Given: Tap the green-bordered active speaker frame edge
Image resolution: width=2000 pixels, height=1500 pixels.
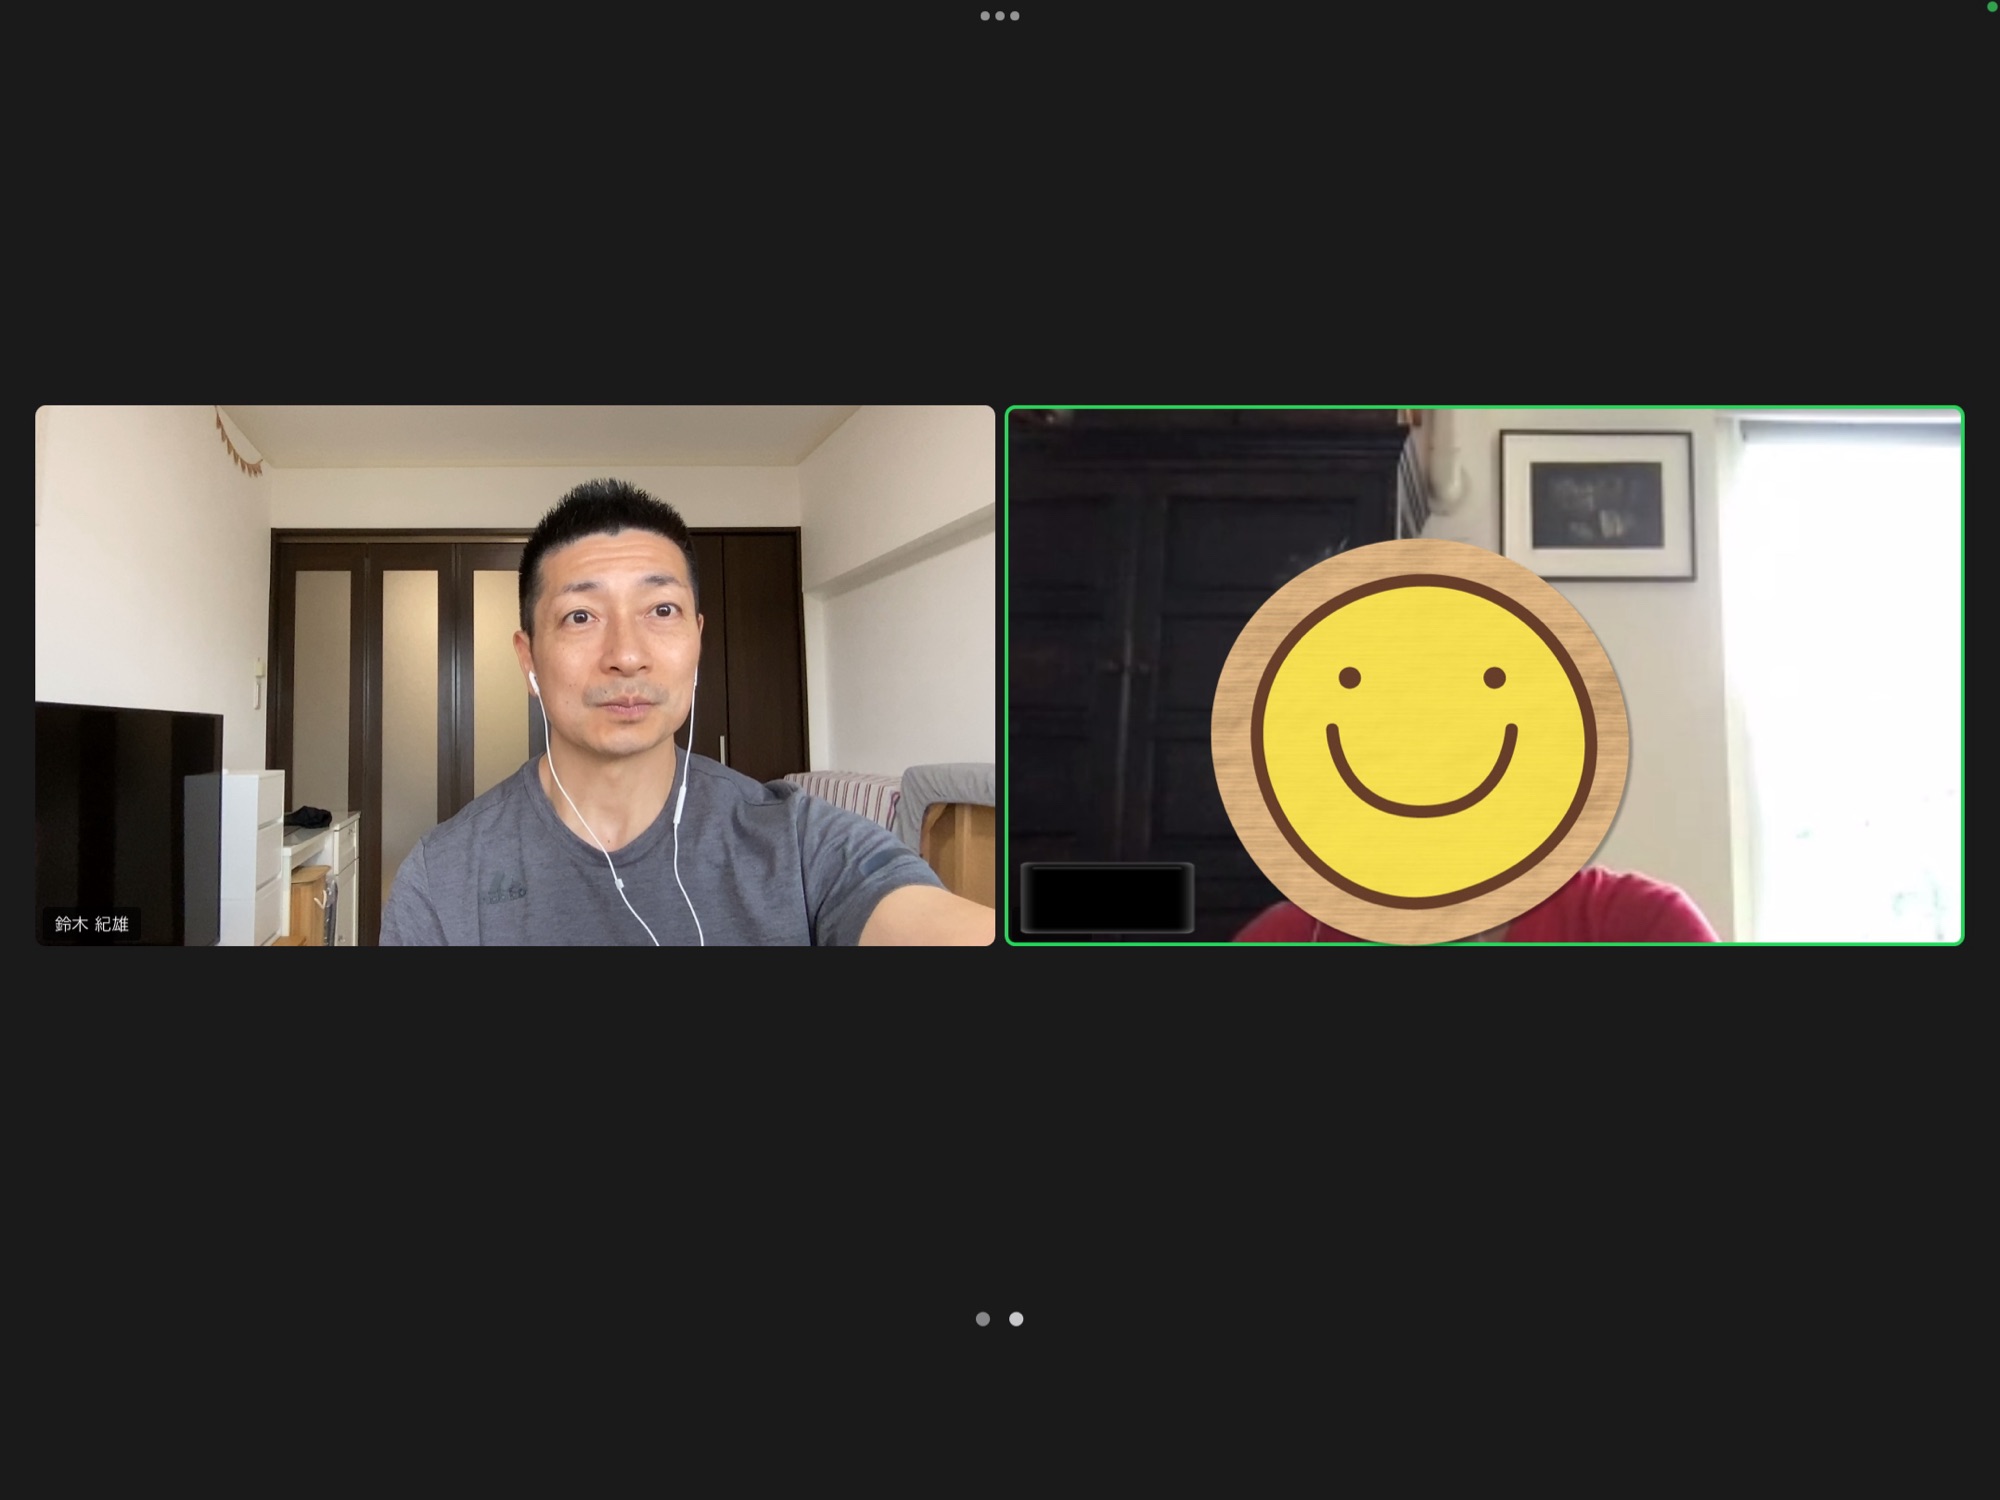Looking at the screenshot, I should pyautogui.click(x=1484, y=408).
